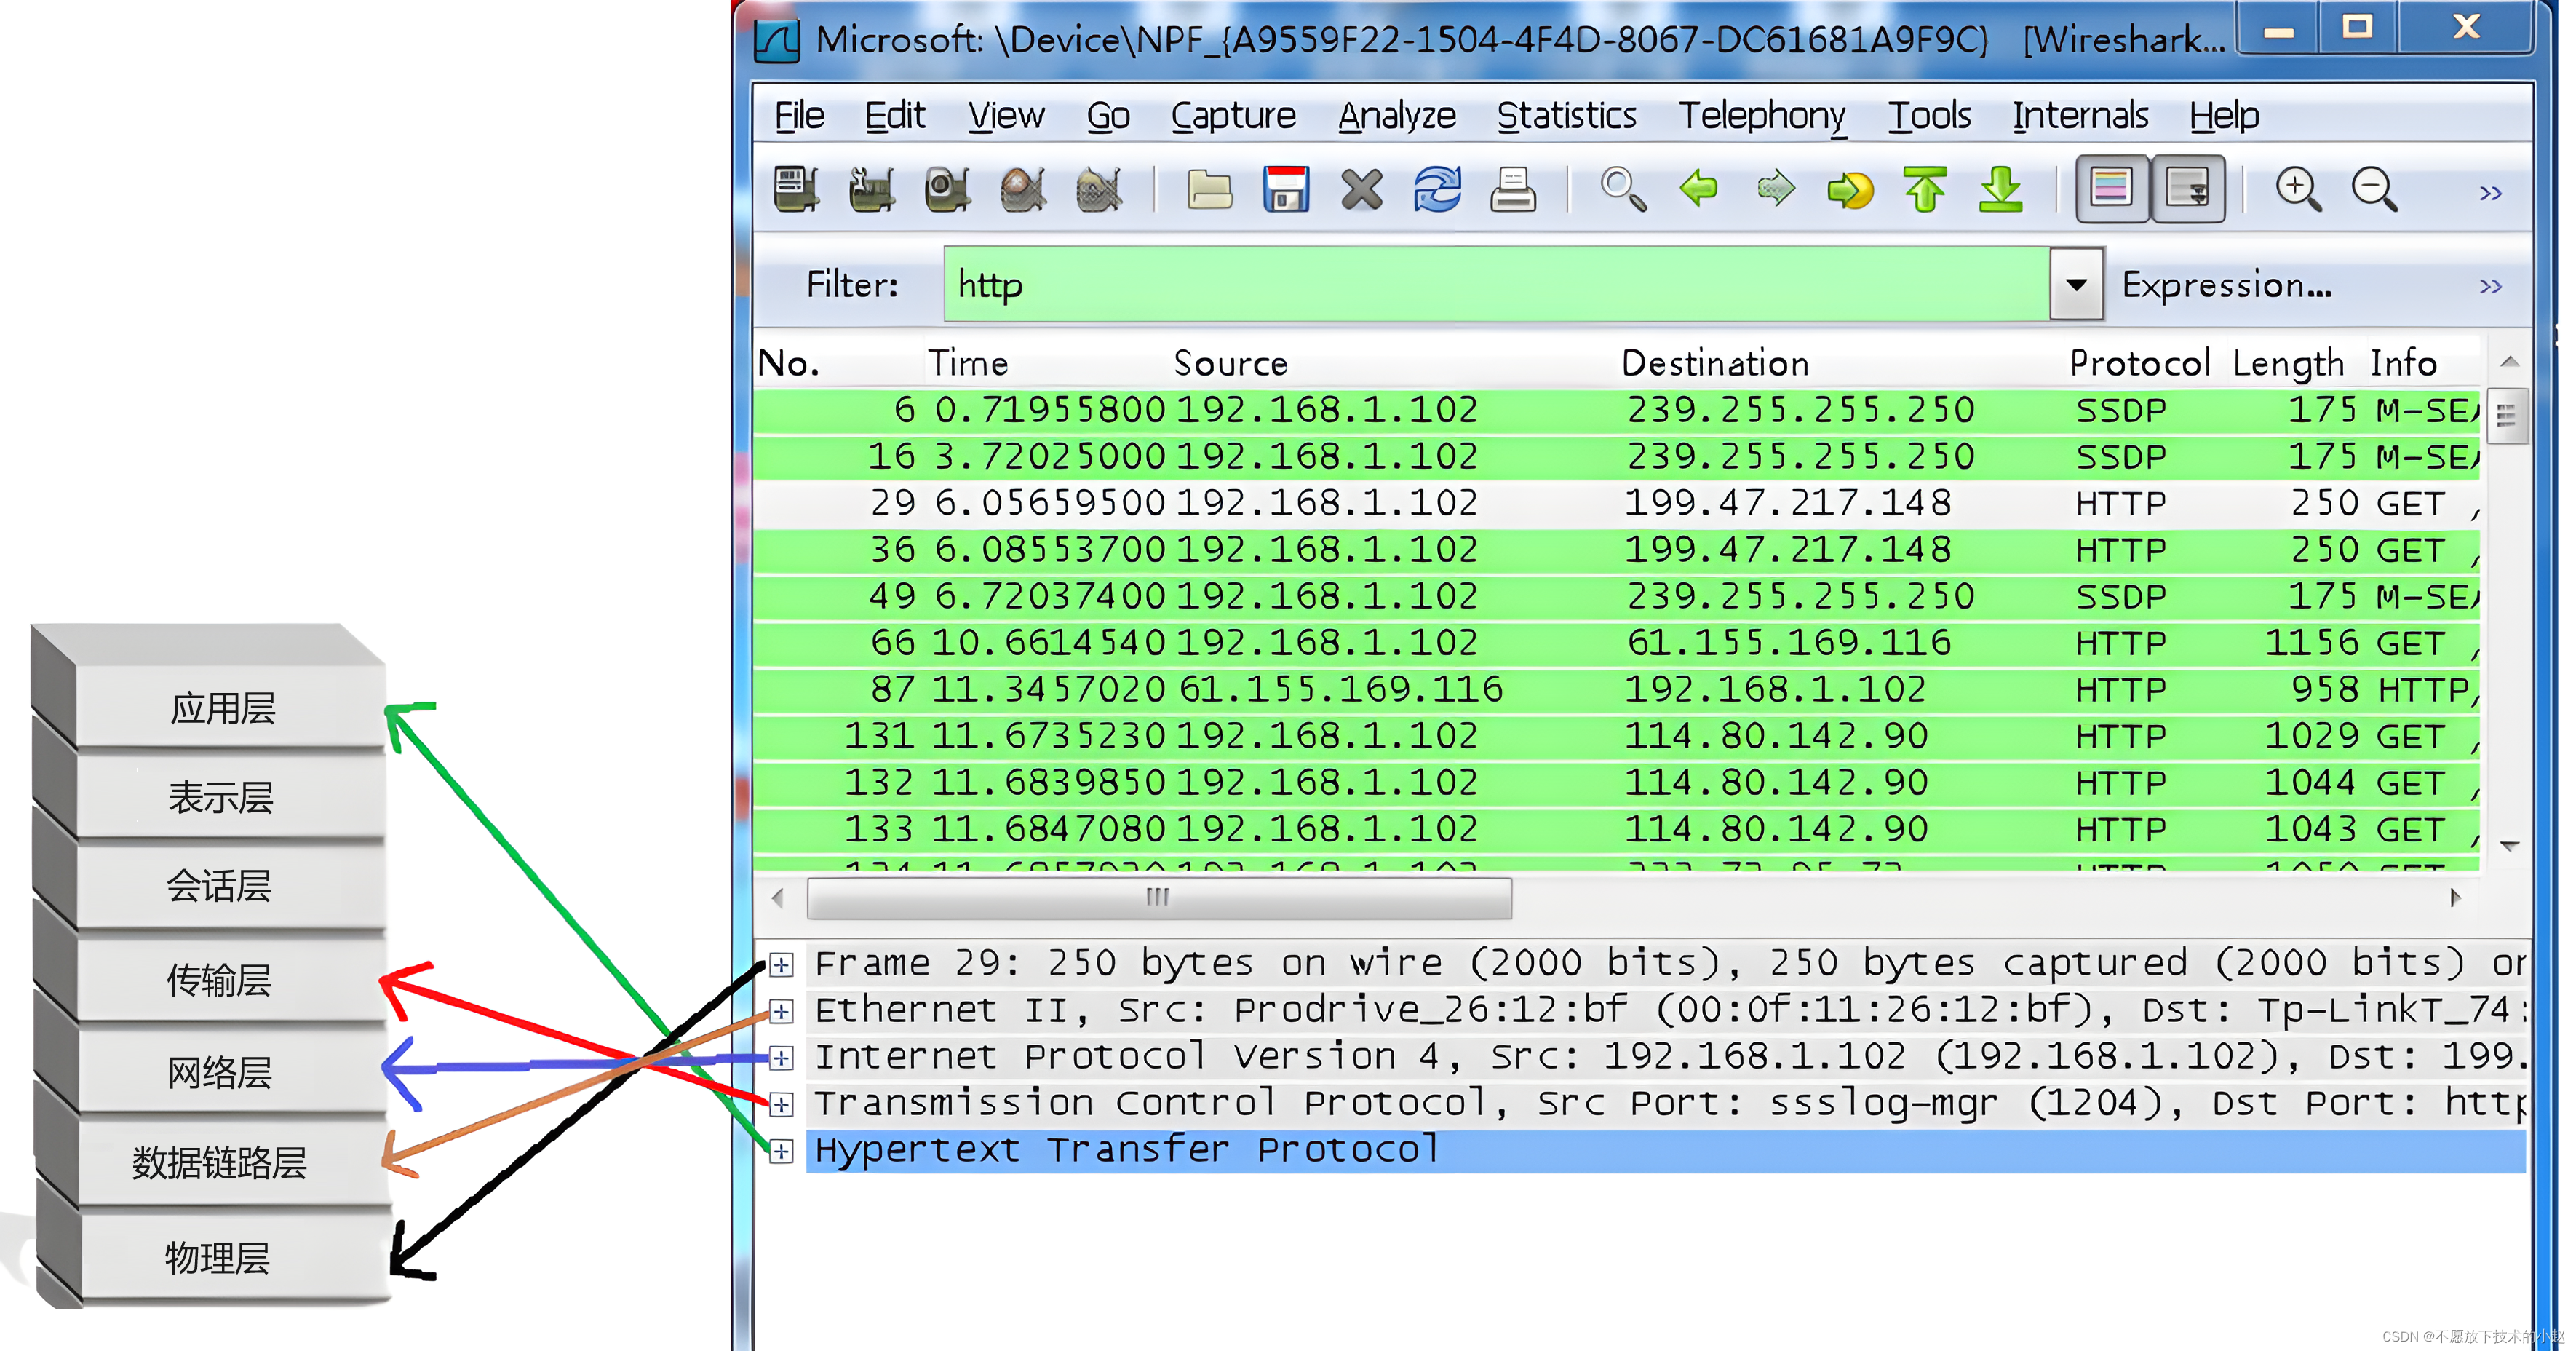Go back in packet history arrow

click(1699, 188)
